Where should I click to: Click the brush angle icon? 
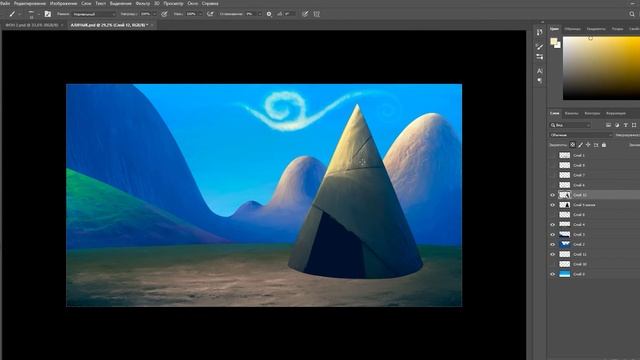coord(280,14)
